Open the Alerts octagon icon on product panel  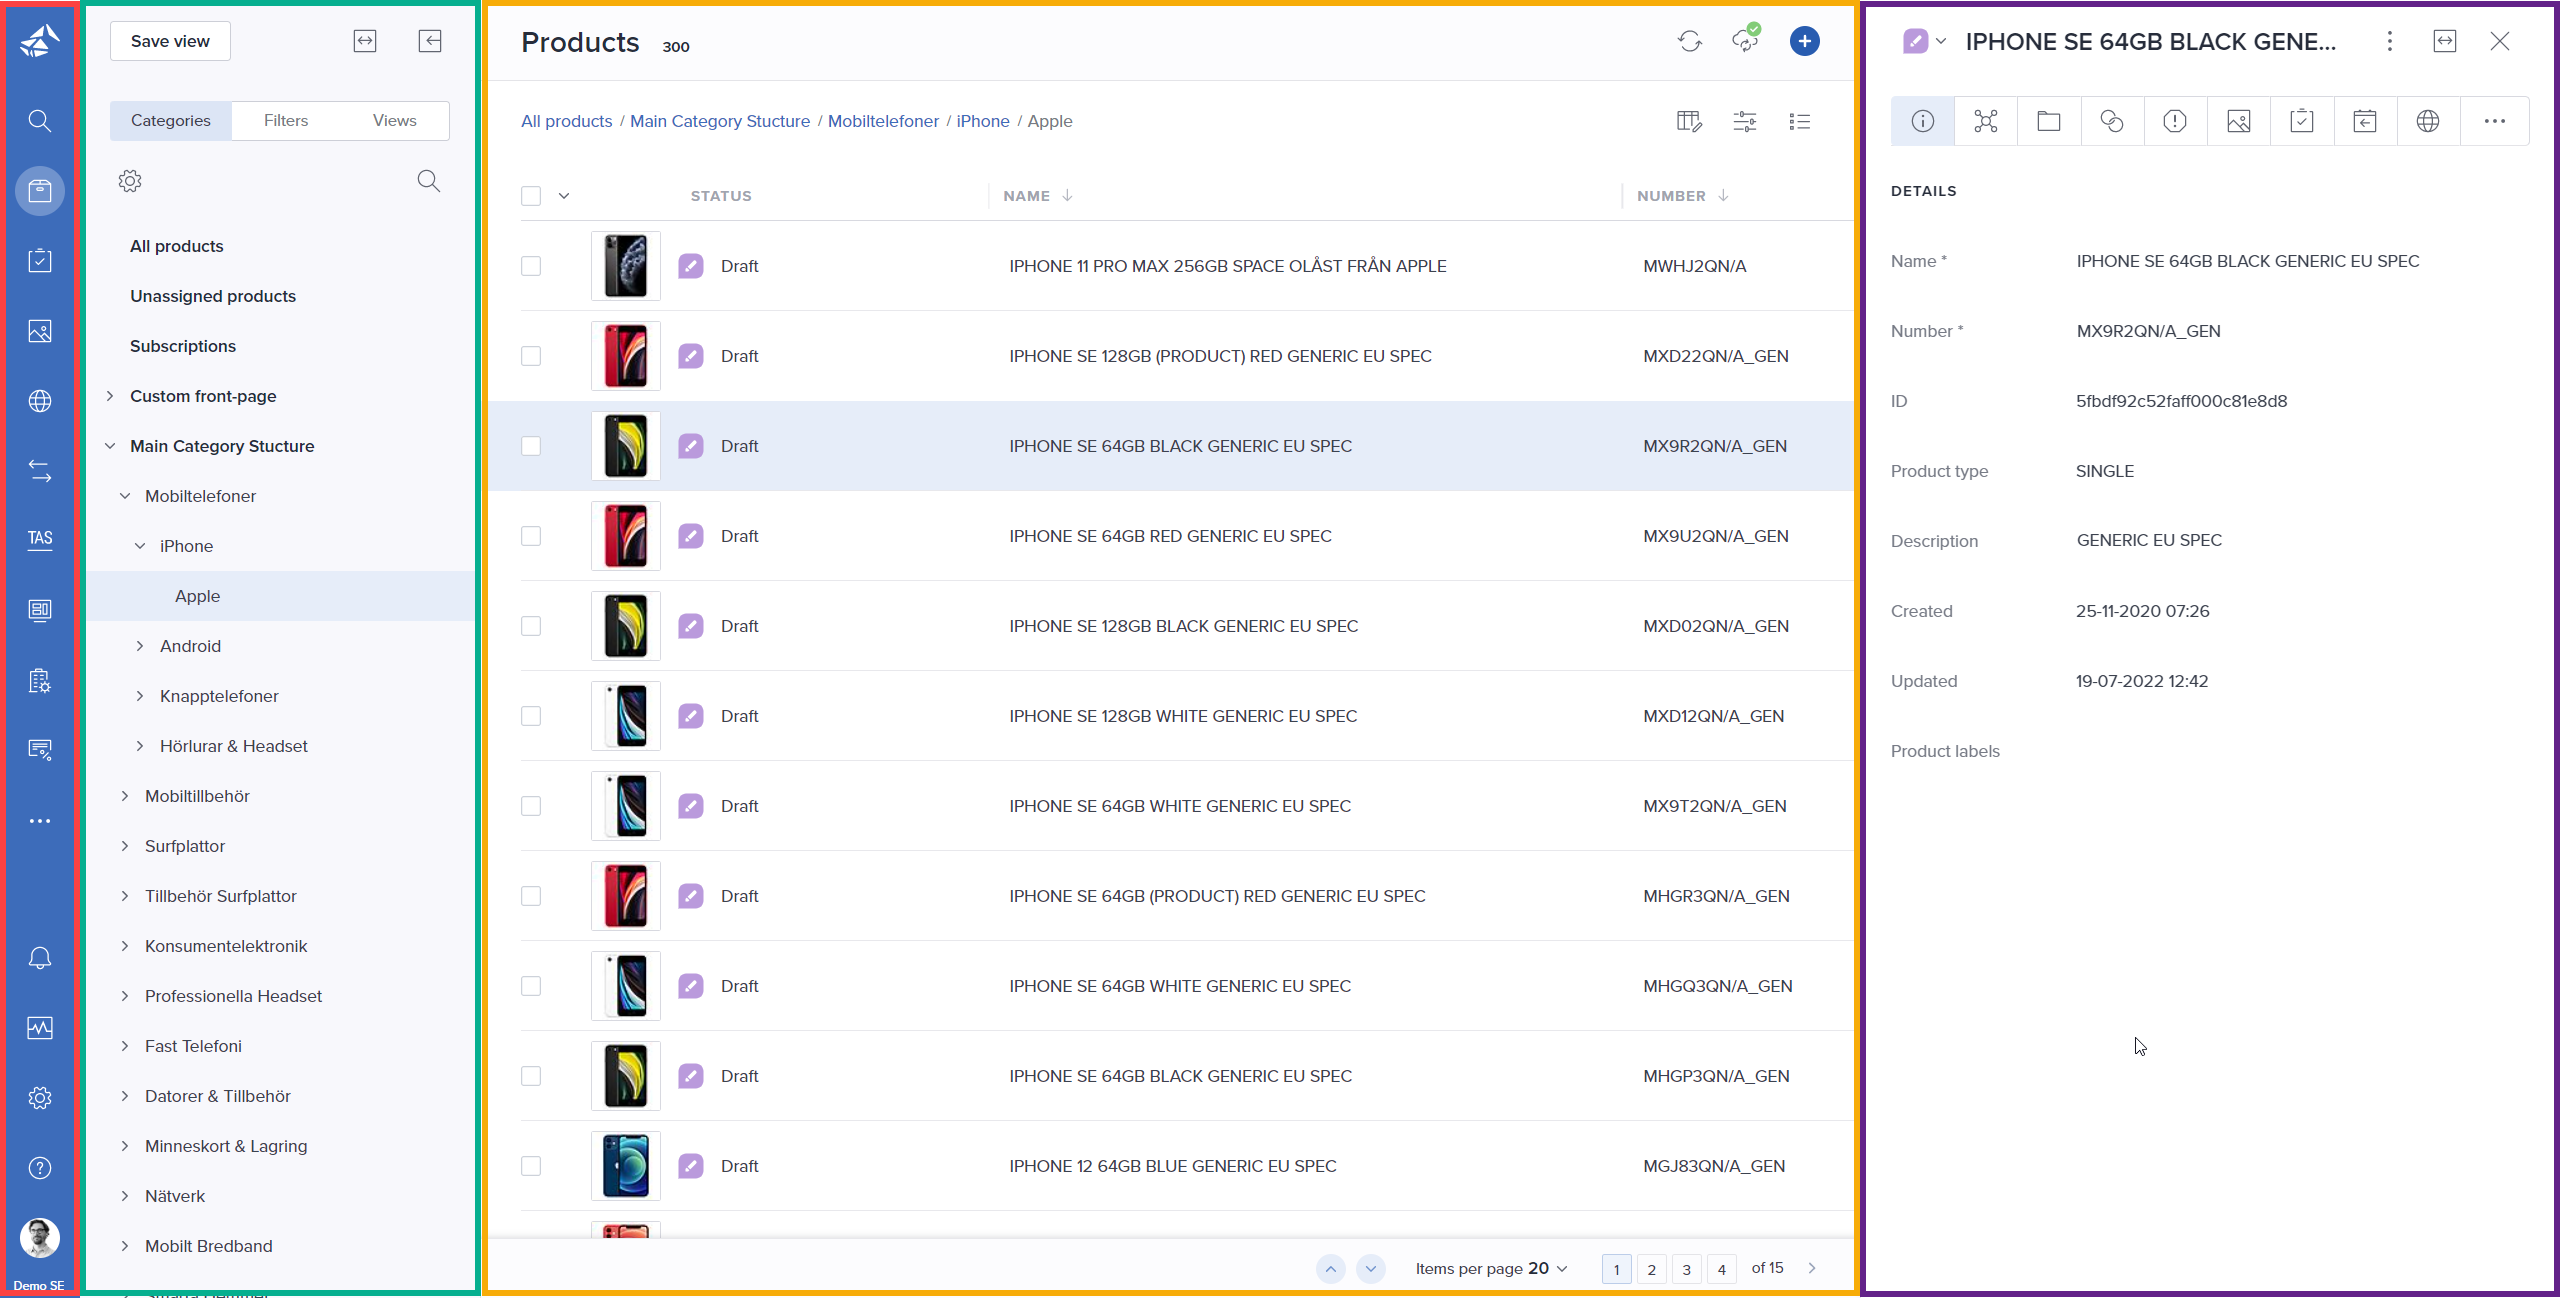pyautogui.click(x=2175, y=120)
